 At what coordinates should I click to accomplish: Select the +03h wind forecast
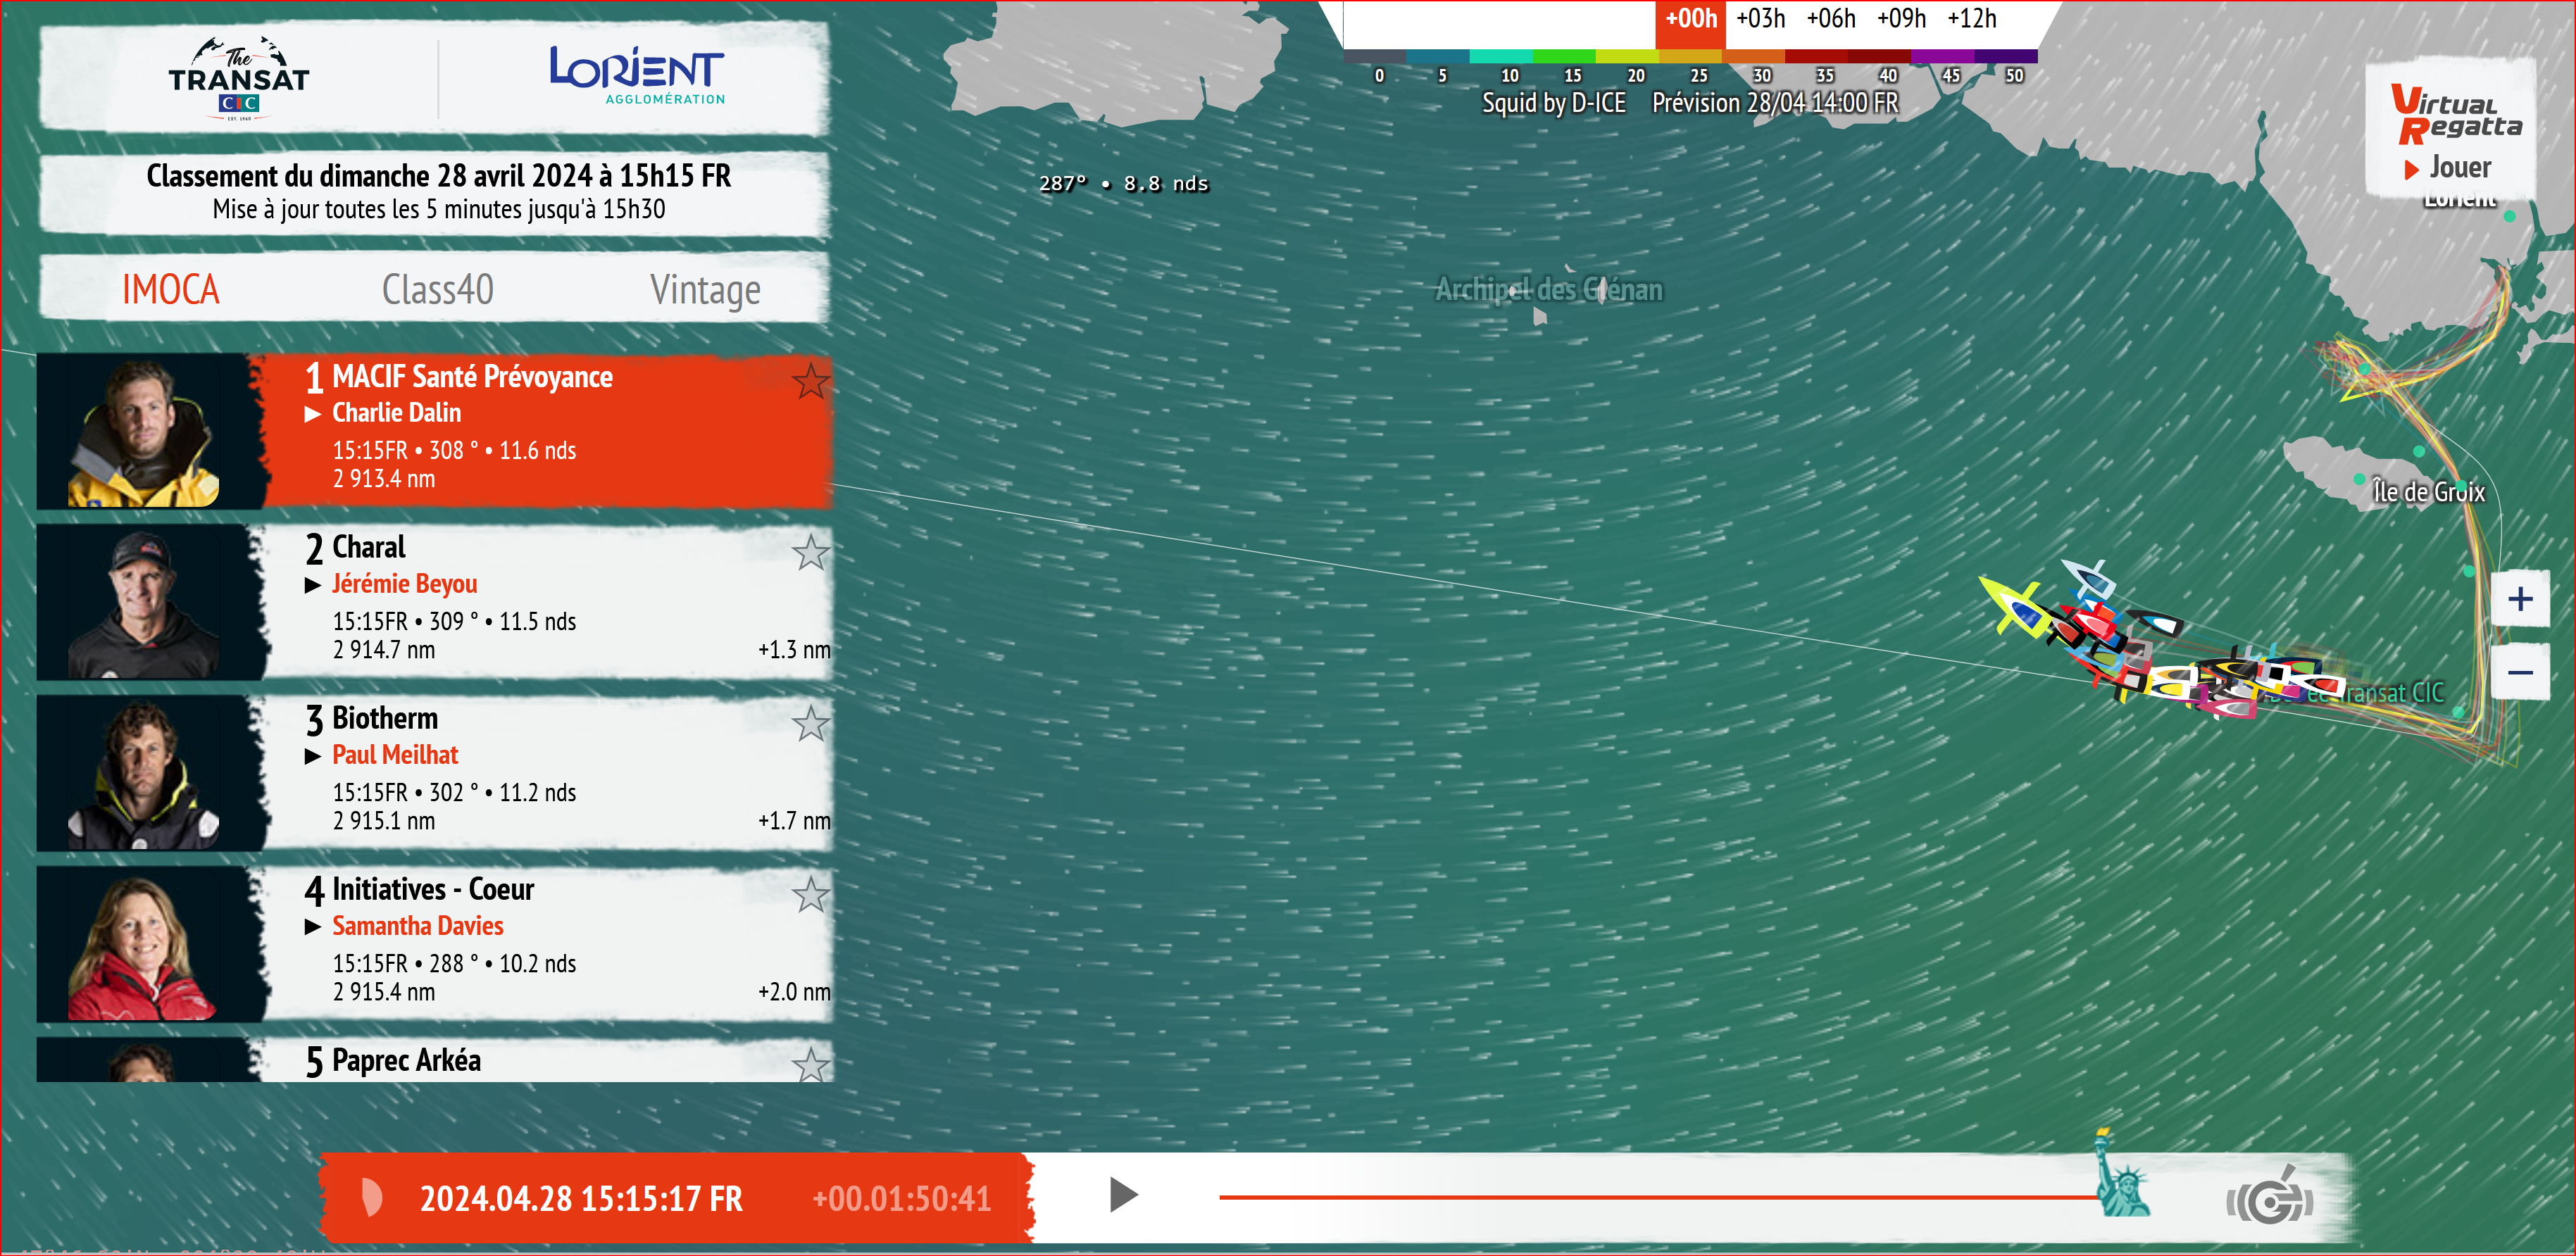click(x=1760, y=19)
